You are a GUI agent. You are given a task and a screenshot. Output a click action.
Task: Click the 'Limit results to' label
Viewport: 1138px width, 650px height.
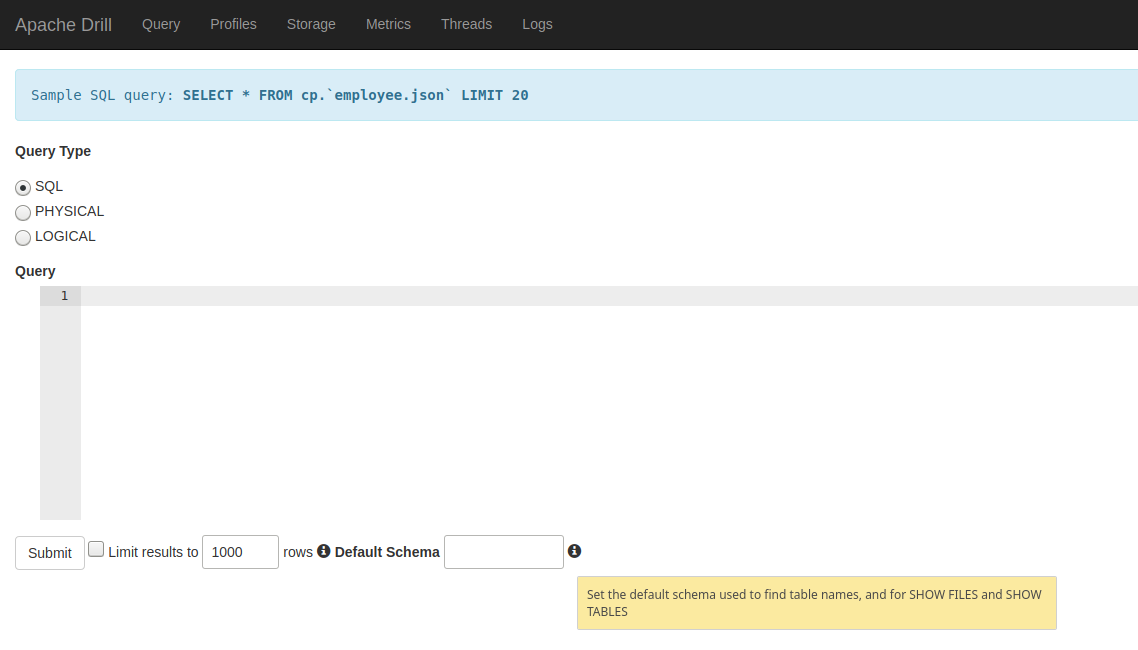click(153, 552)
